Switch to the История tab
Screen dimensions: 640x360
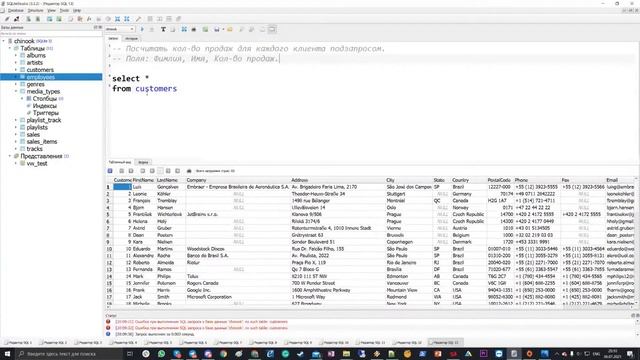click(131, 38)
